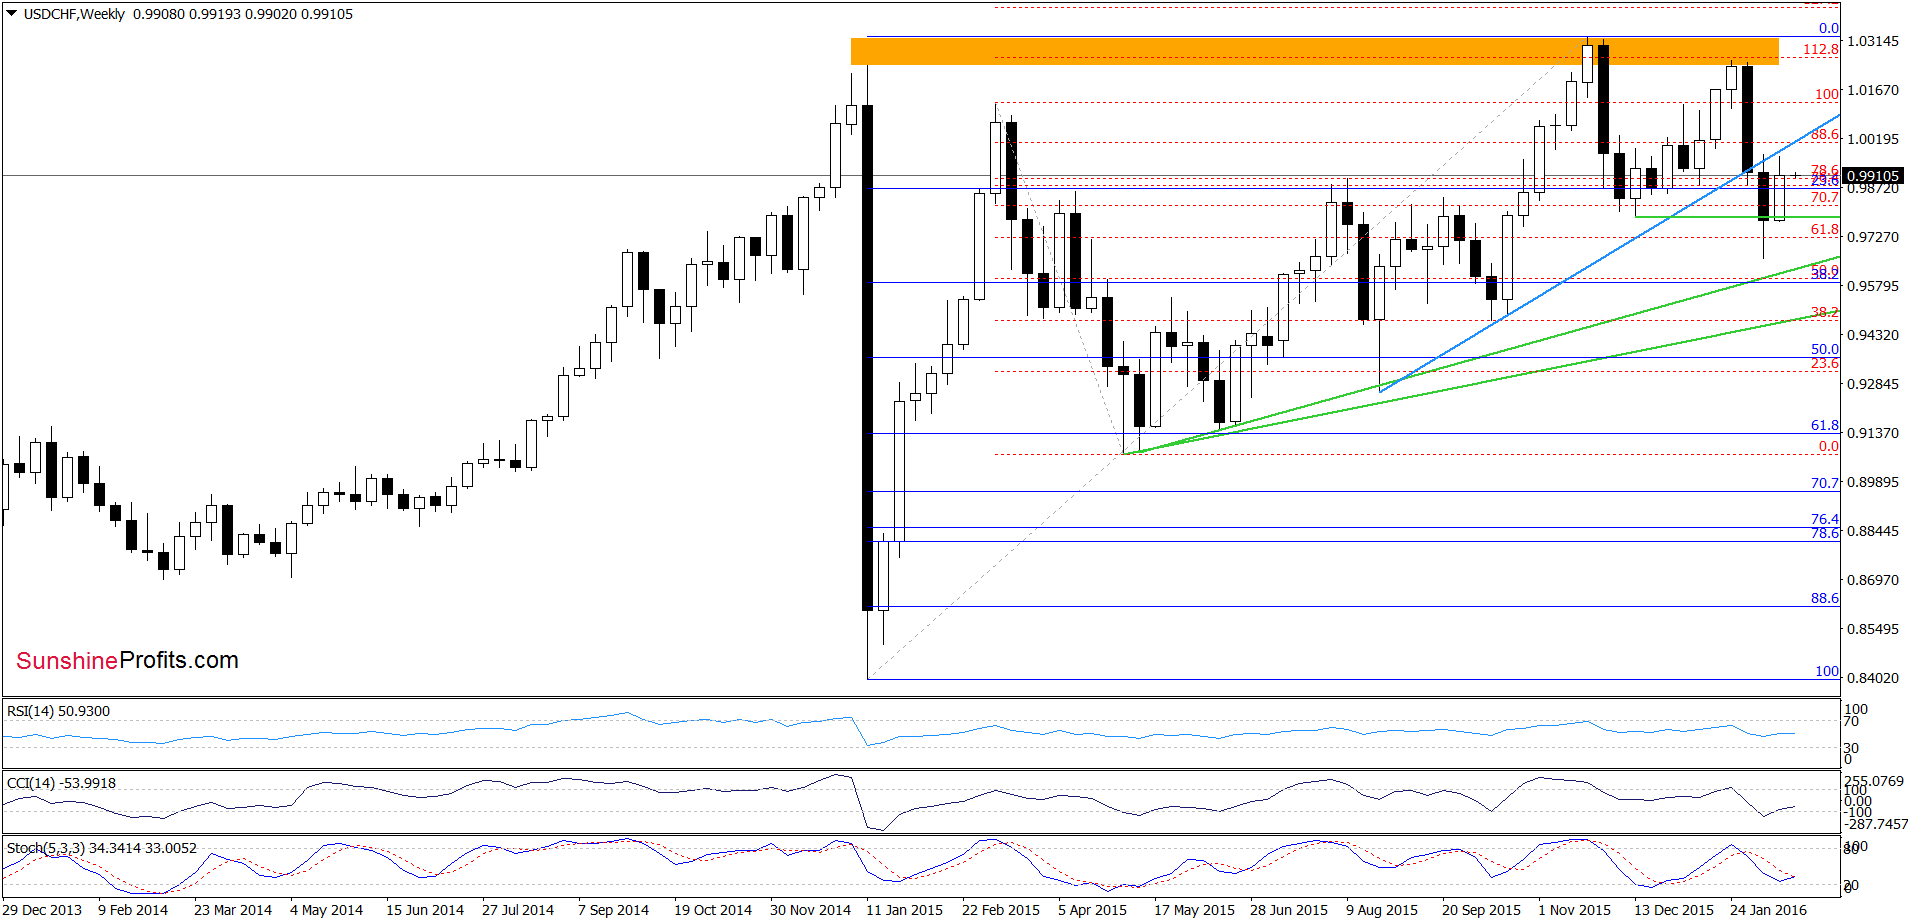1908x924 pixels.
Task: Click the 7 Sep 2014 date label
Action: tap(613, 909)
